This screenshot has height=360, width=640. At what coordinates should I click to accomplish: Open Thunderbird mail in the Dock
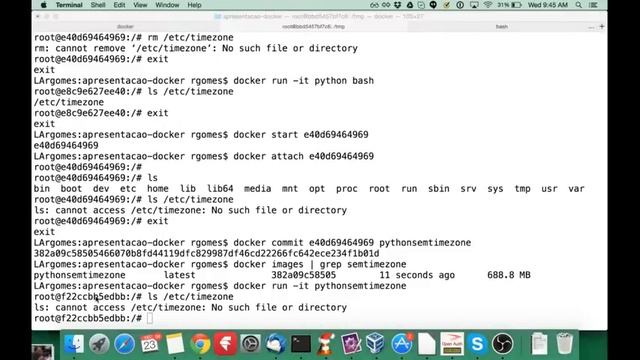coord(276,344)
